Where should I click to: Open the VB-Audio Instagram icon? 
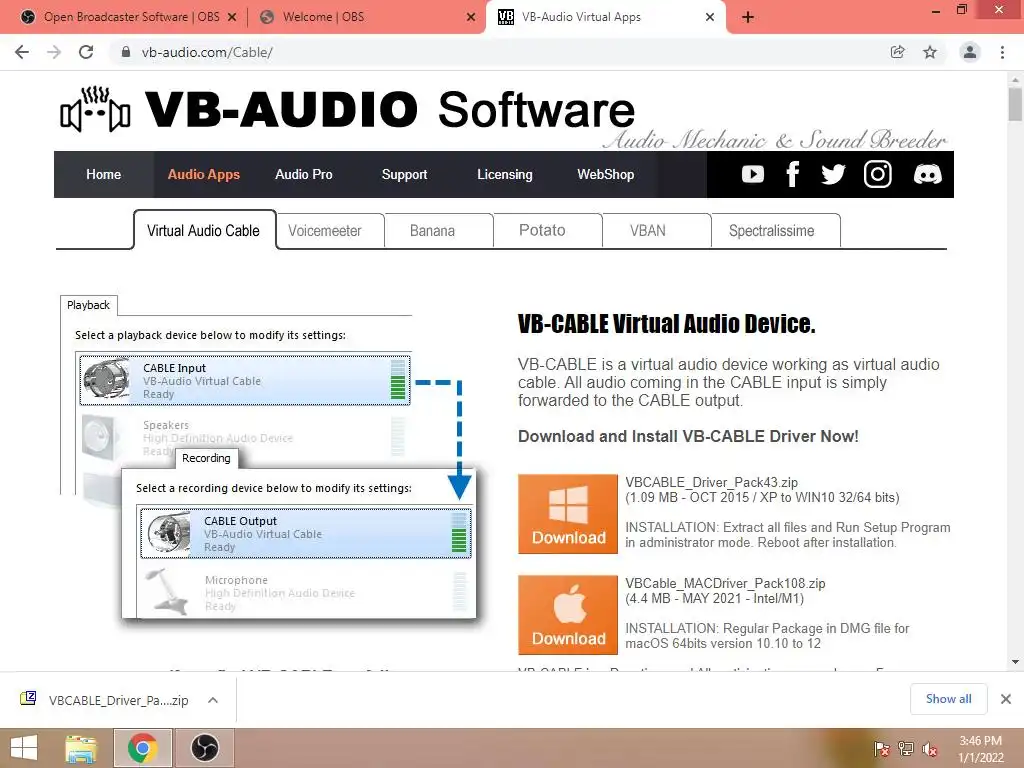point(878,174)
